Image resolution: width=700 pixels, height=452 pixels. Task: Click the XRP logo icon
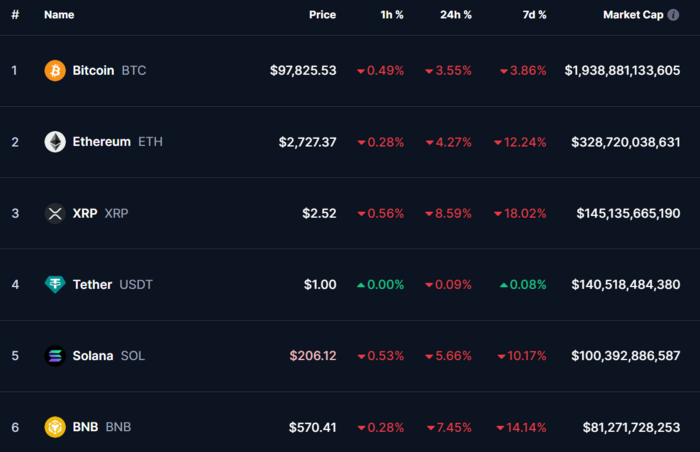(55, 213)
